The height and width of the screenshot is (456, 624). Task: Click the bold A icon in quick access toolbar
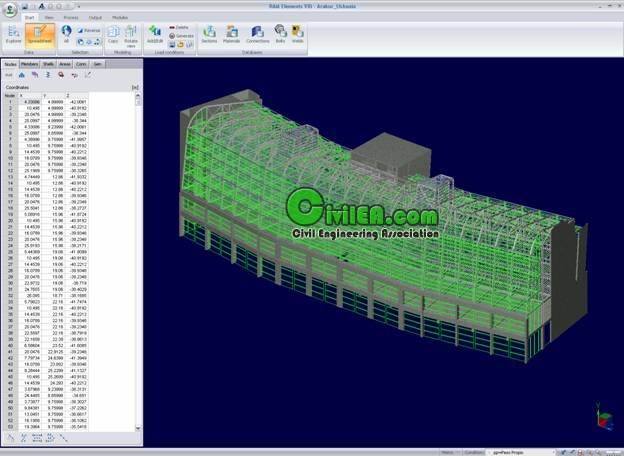(x=41, y=6)
